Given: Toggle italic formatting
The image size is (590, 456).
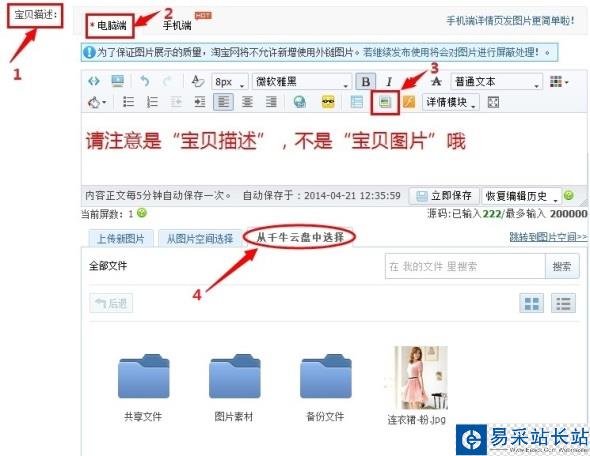Looking at the screenshot, I should tap(389, 82).
